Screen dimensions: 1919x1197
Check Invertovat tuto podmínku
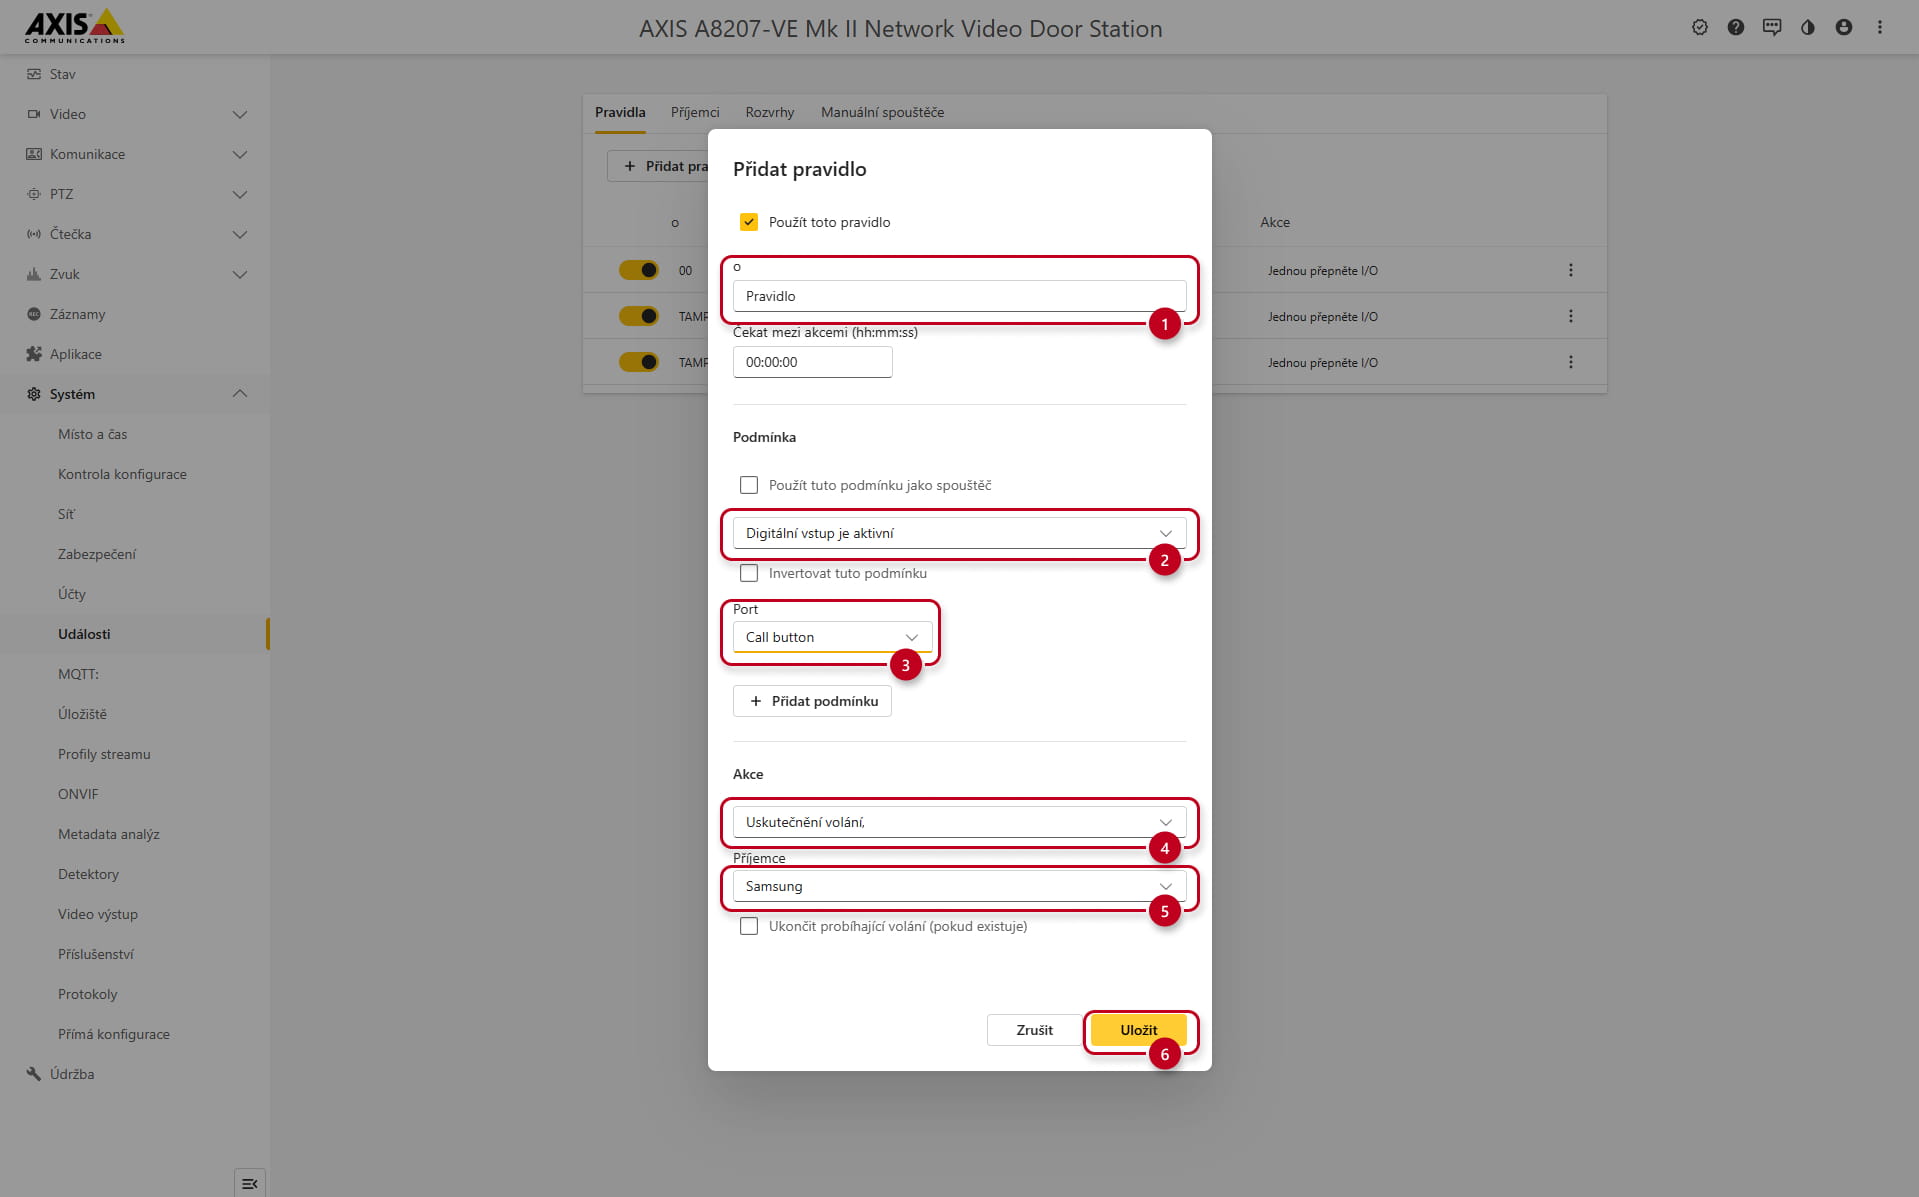click(x=749, y=573)
